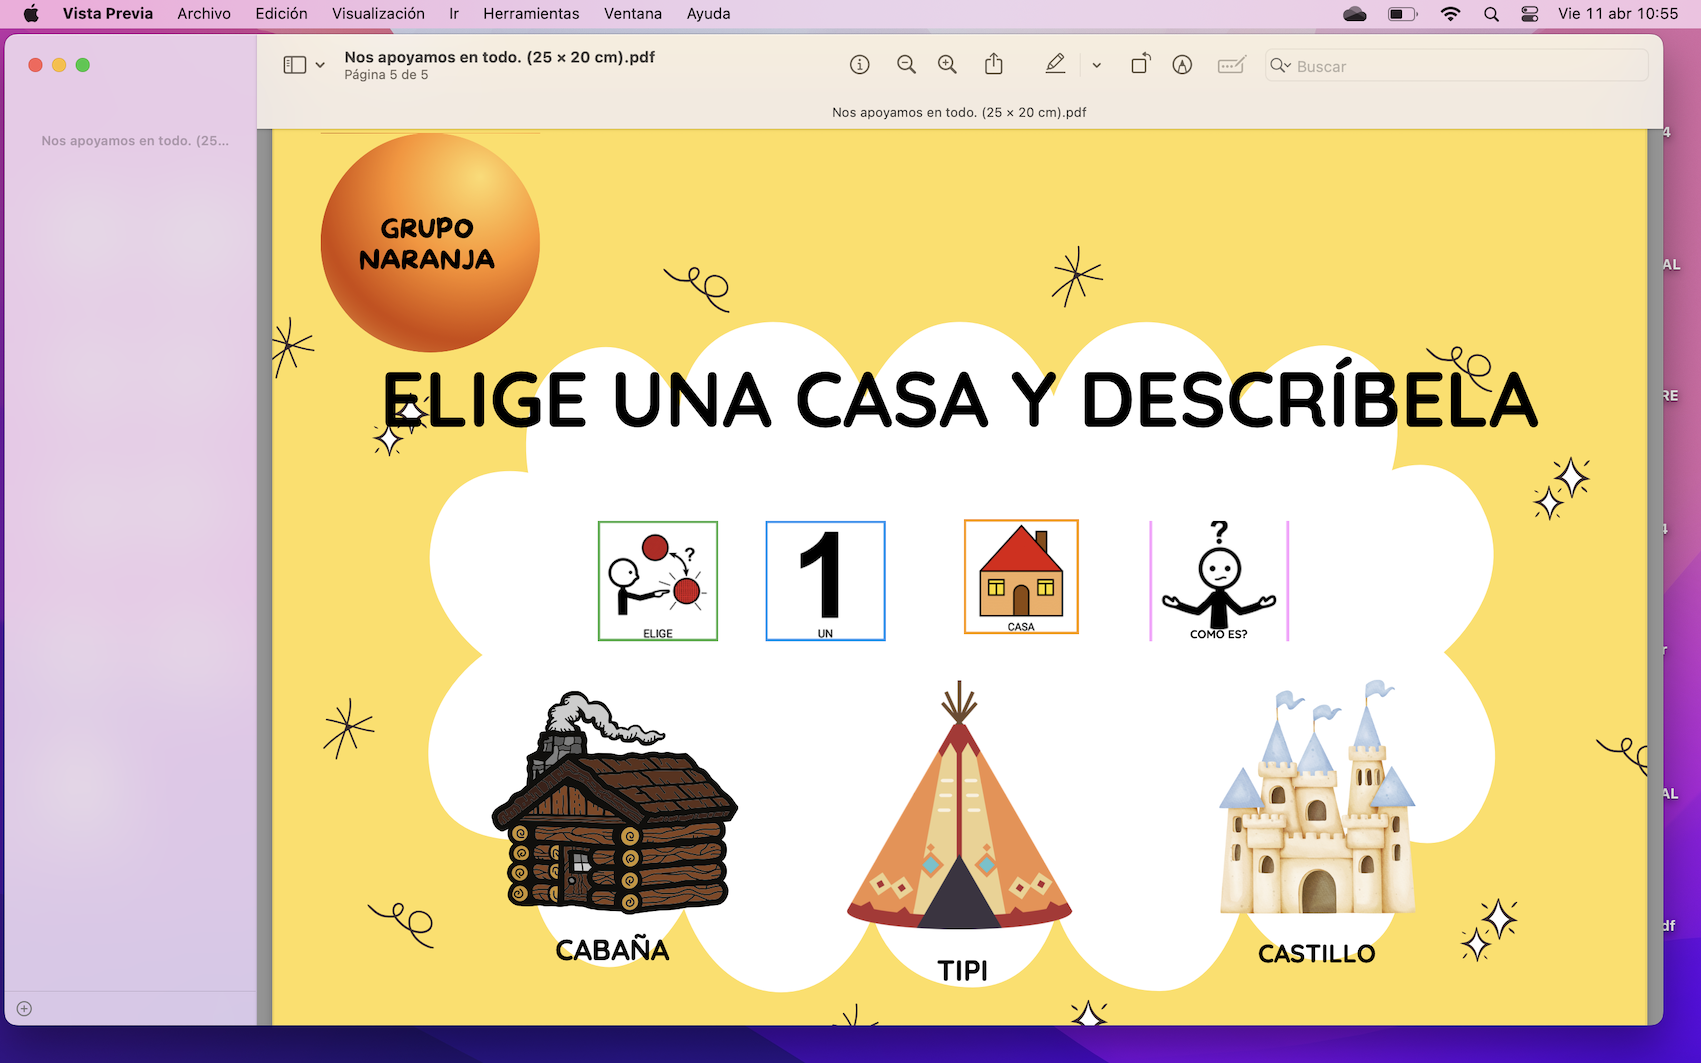Expand the sidebar view options chevron
This screenshot has width=1701, height=1063.
tap(319, 64)
